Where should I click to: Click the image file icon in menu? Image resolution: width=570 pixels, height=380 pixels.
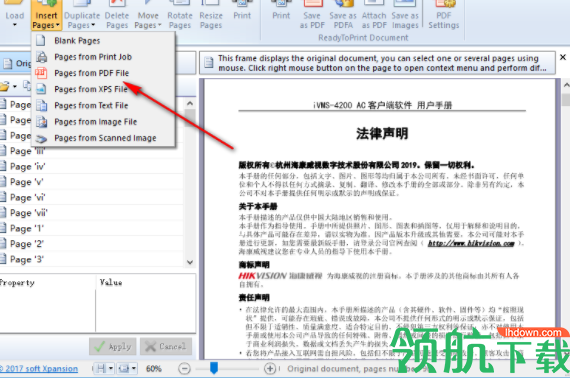click(x=41, y=122)
